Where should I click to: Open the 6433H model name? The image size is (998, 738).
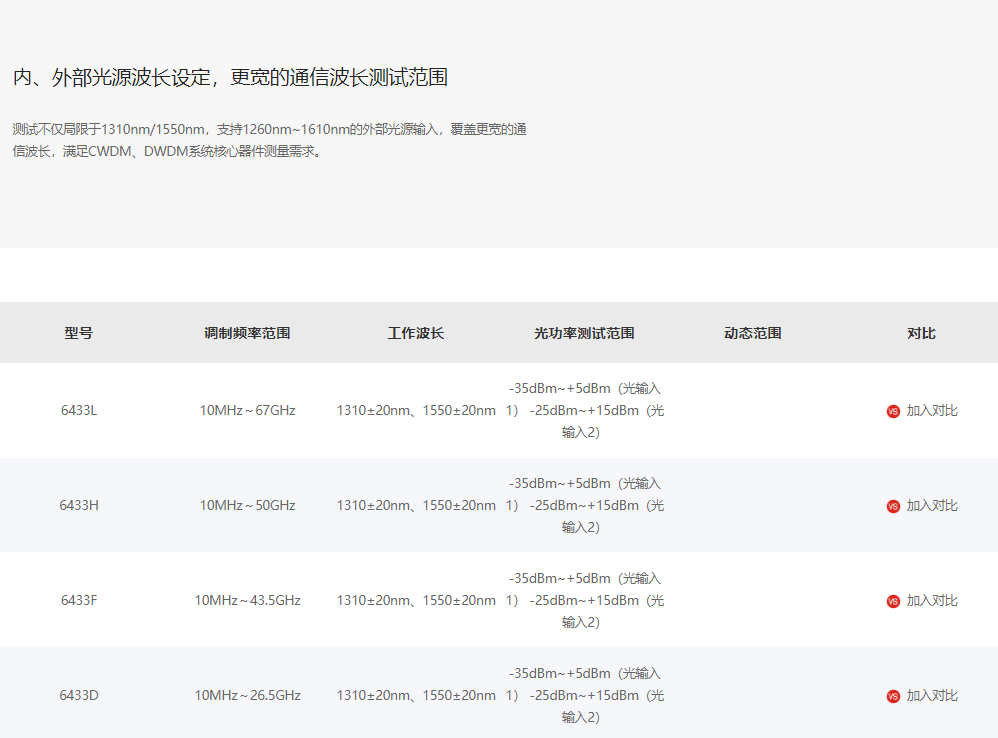(x=79, y=506)
